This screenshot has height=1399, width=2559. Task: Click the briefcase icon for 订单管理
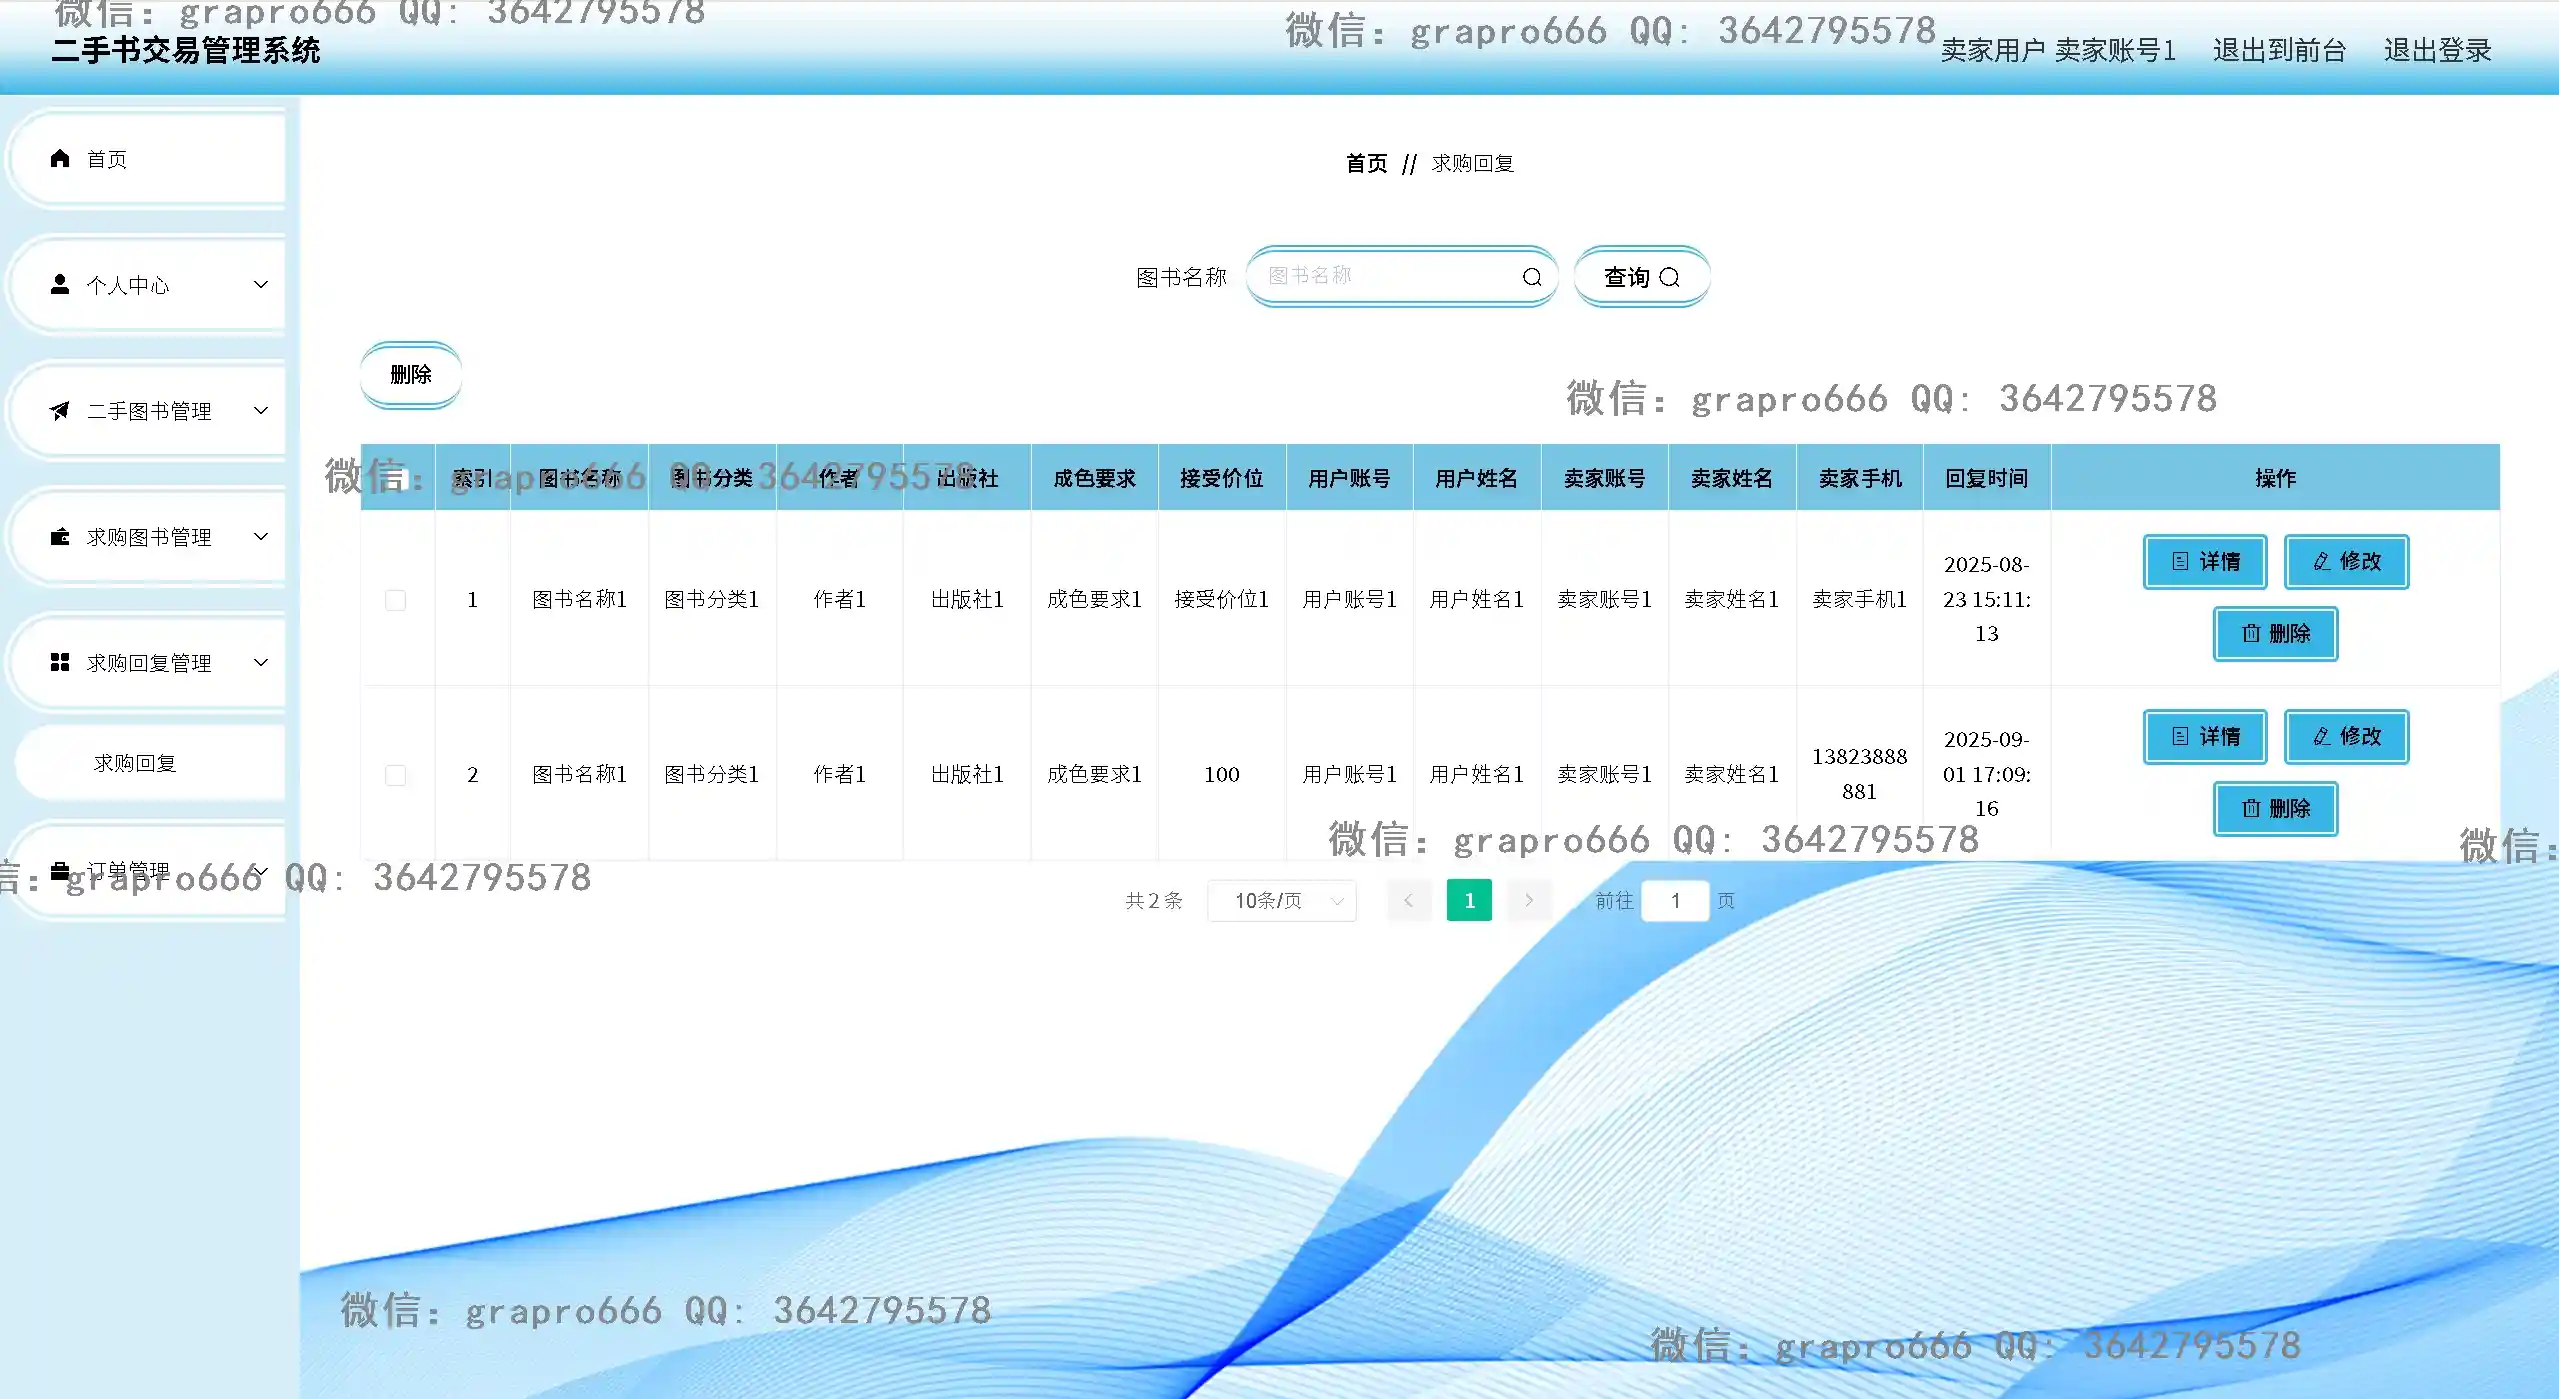point(60,870)
